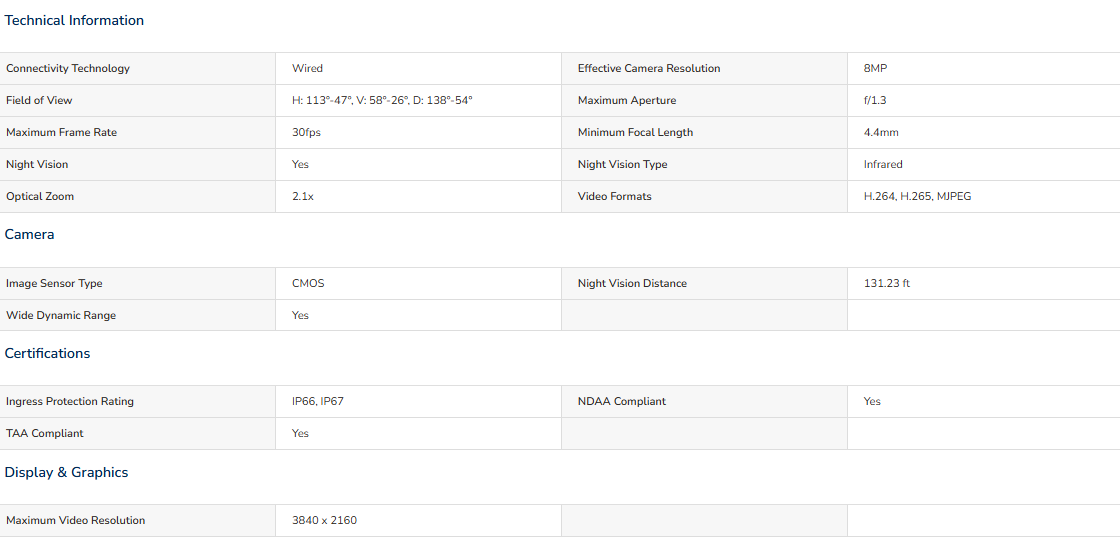Select the Minimum Focal Length 4.4mm value

pyautogui.click(x=881, y=133)
